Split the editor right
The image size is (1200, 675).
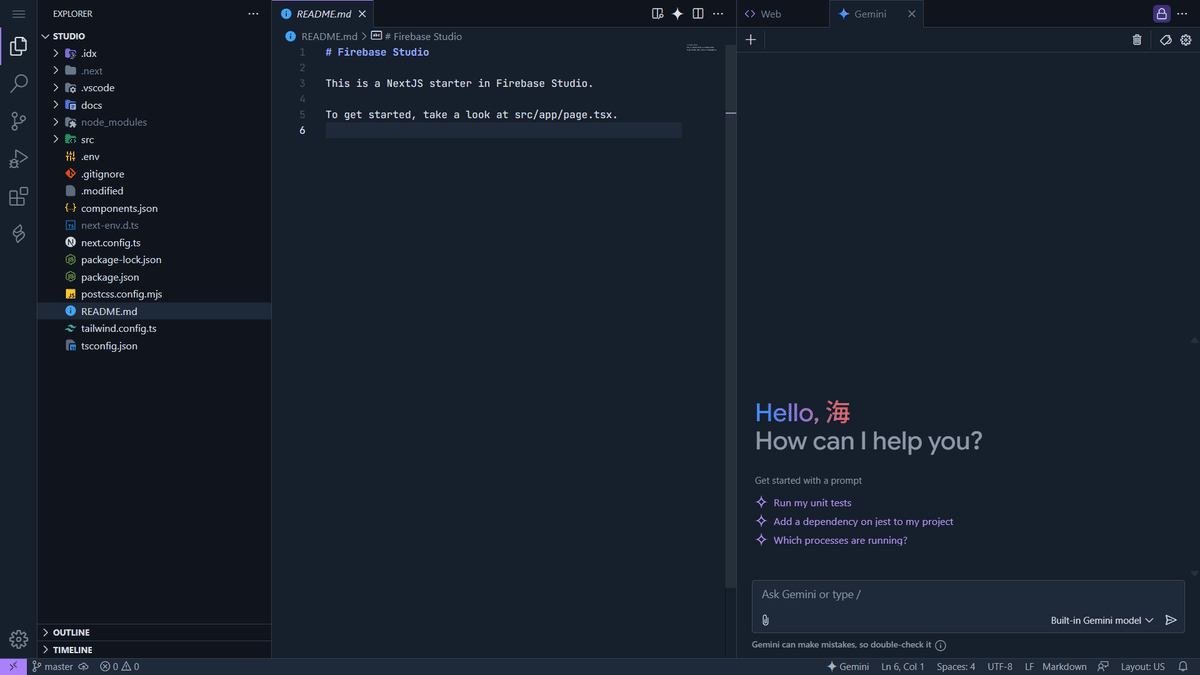coord(698,14)
